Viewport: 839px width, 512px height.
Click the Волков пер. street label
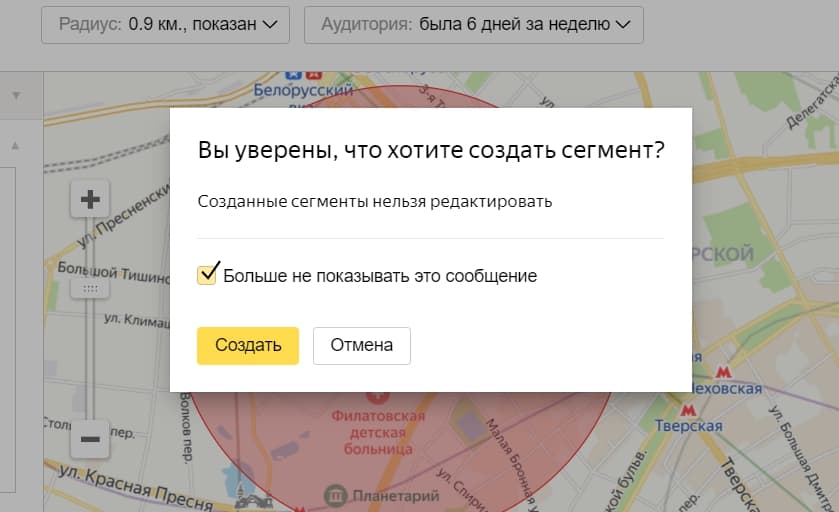186,427
